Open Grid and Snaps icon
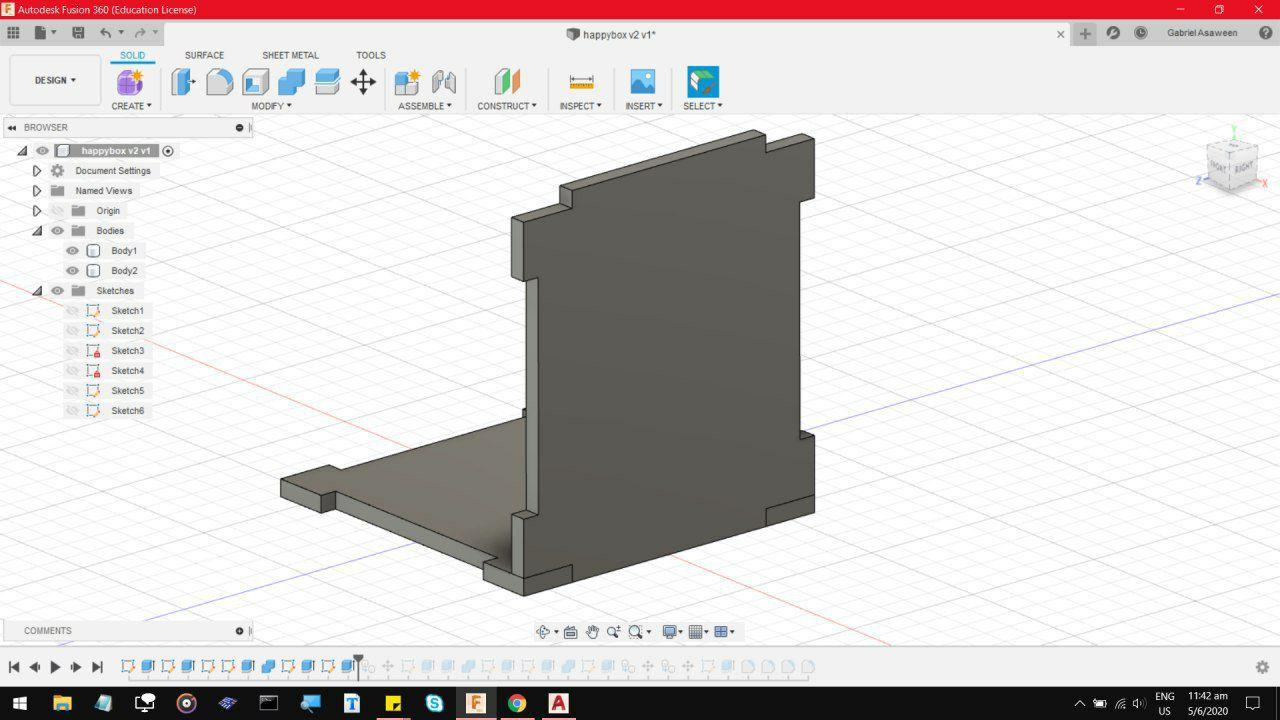Screen dimensions: 1280x720 click(696, 632)
